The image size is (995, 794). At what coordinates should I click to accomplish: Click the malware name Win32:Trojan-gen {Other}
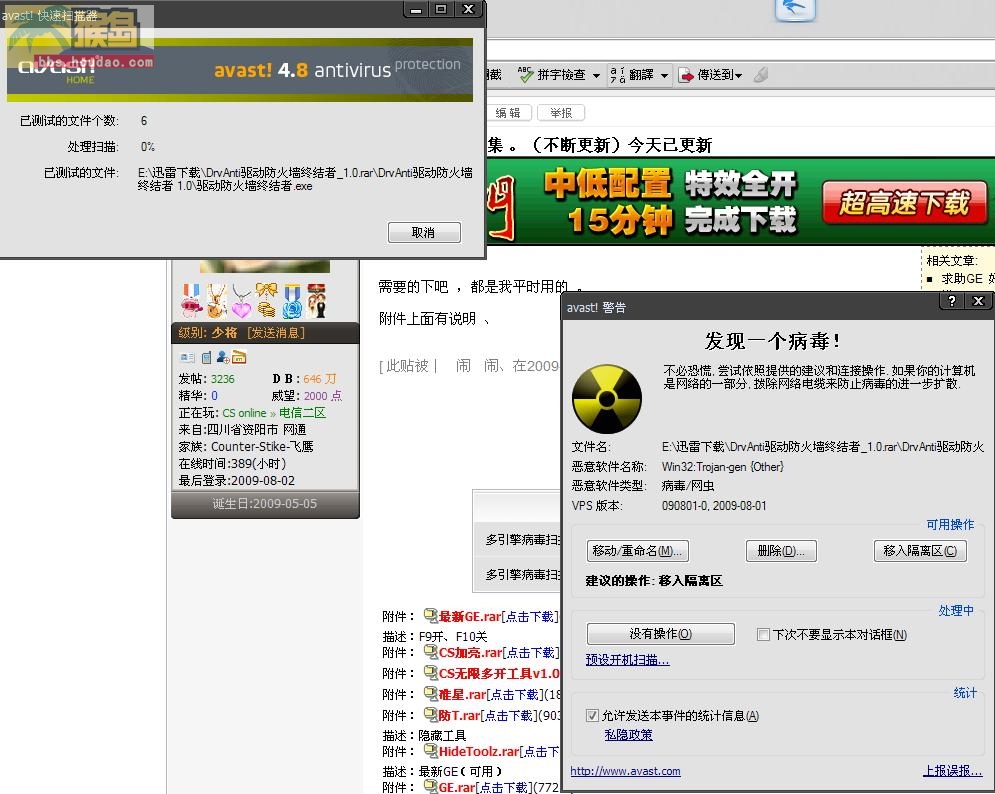(x=723, y=466)
